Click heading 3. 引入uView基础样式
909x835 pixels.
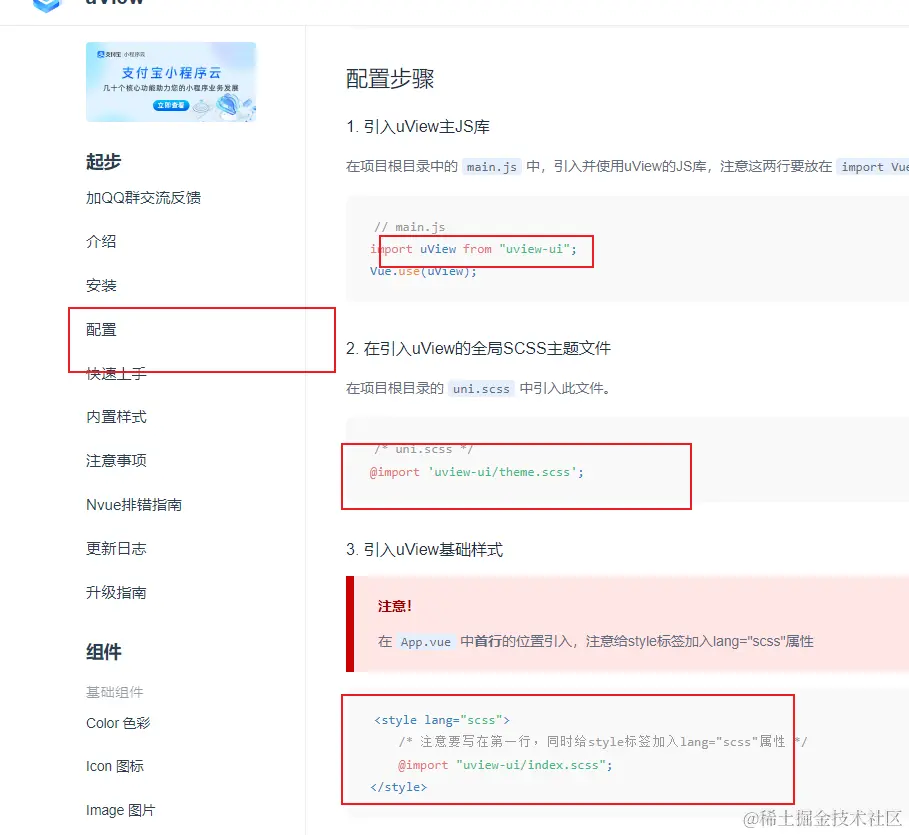pyautogui.click(x=424, y=550)
